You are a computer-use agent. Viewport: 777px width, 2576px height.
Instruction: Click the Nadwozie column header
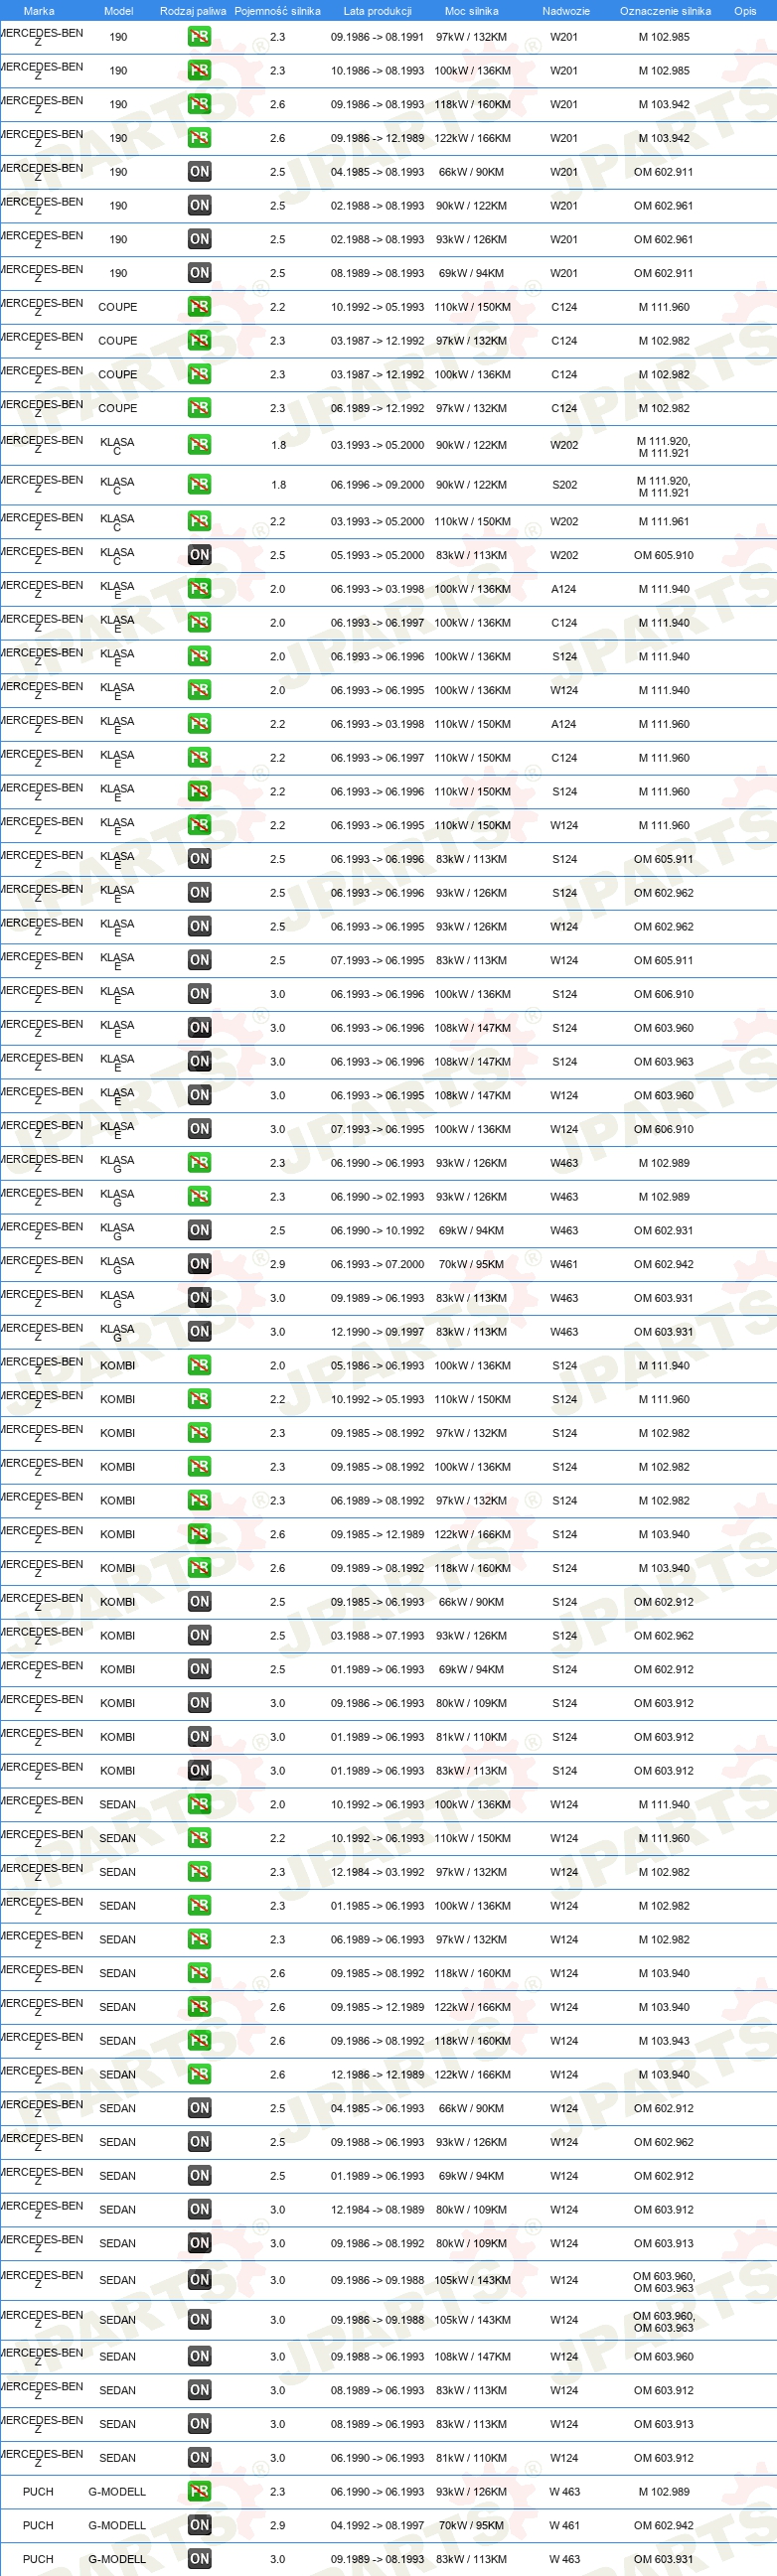pyautogui.click(x=566, y=11)
